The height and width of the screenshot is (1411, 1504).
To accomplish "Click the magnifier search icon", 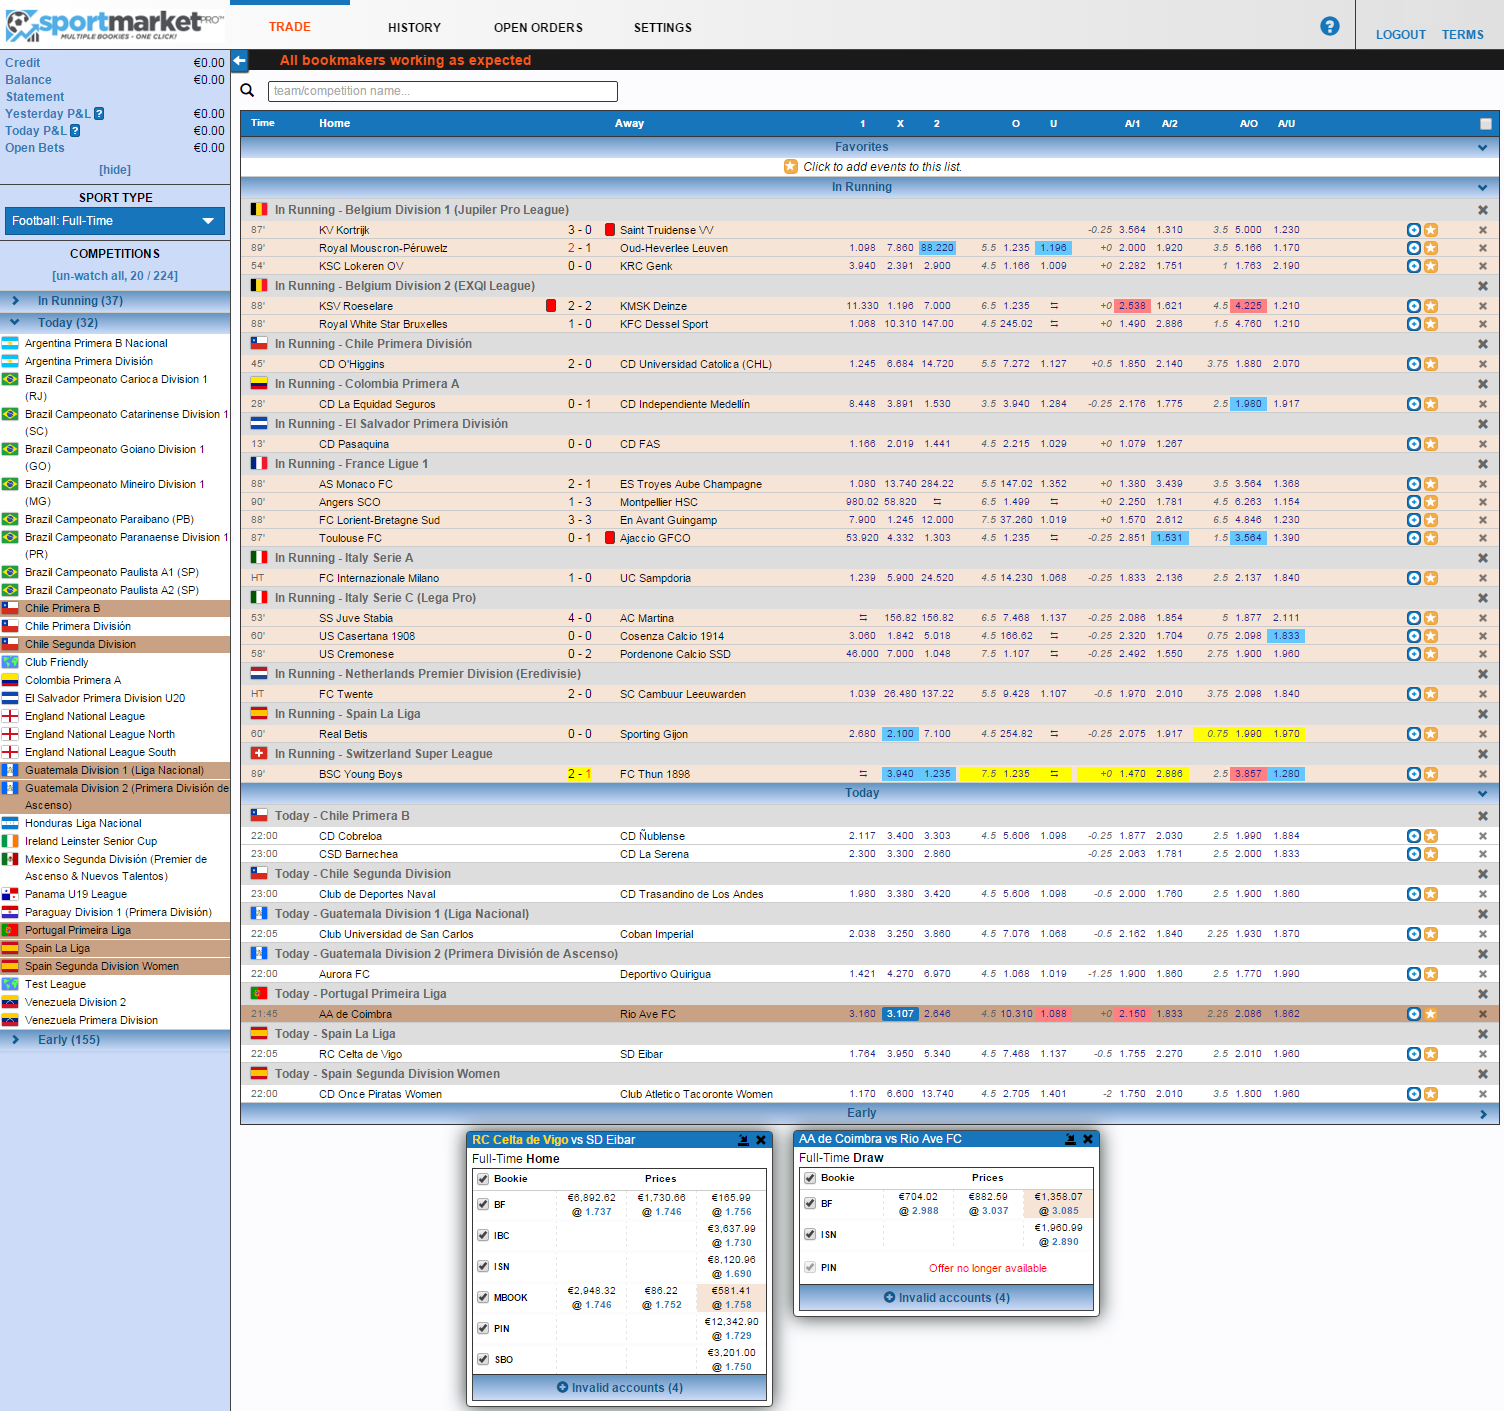I will pyautogui.click(x=248, y=91).
